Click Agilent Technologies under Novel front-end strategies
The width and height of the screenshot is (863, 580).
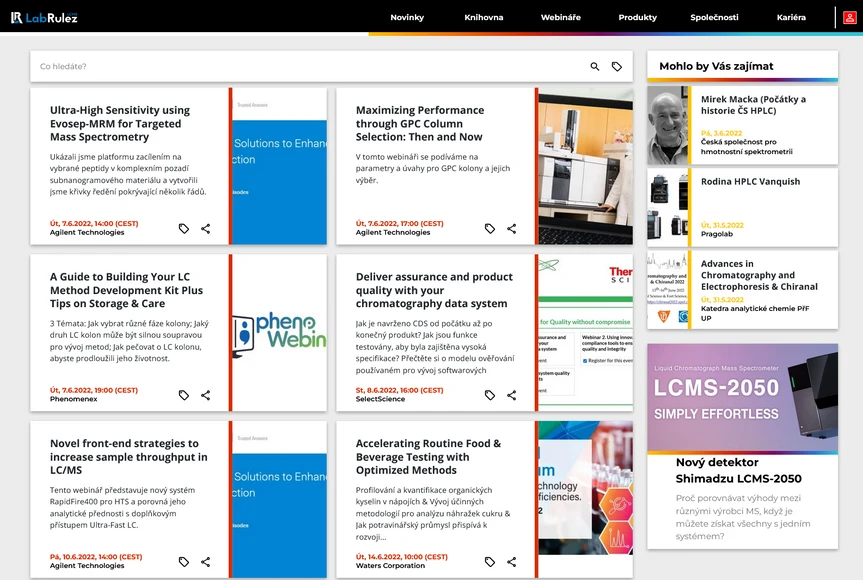[x=87, y=566]
